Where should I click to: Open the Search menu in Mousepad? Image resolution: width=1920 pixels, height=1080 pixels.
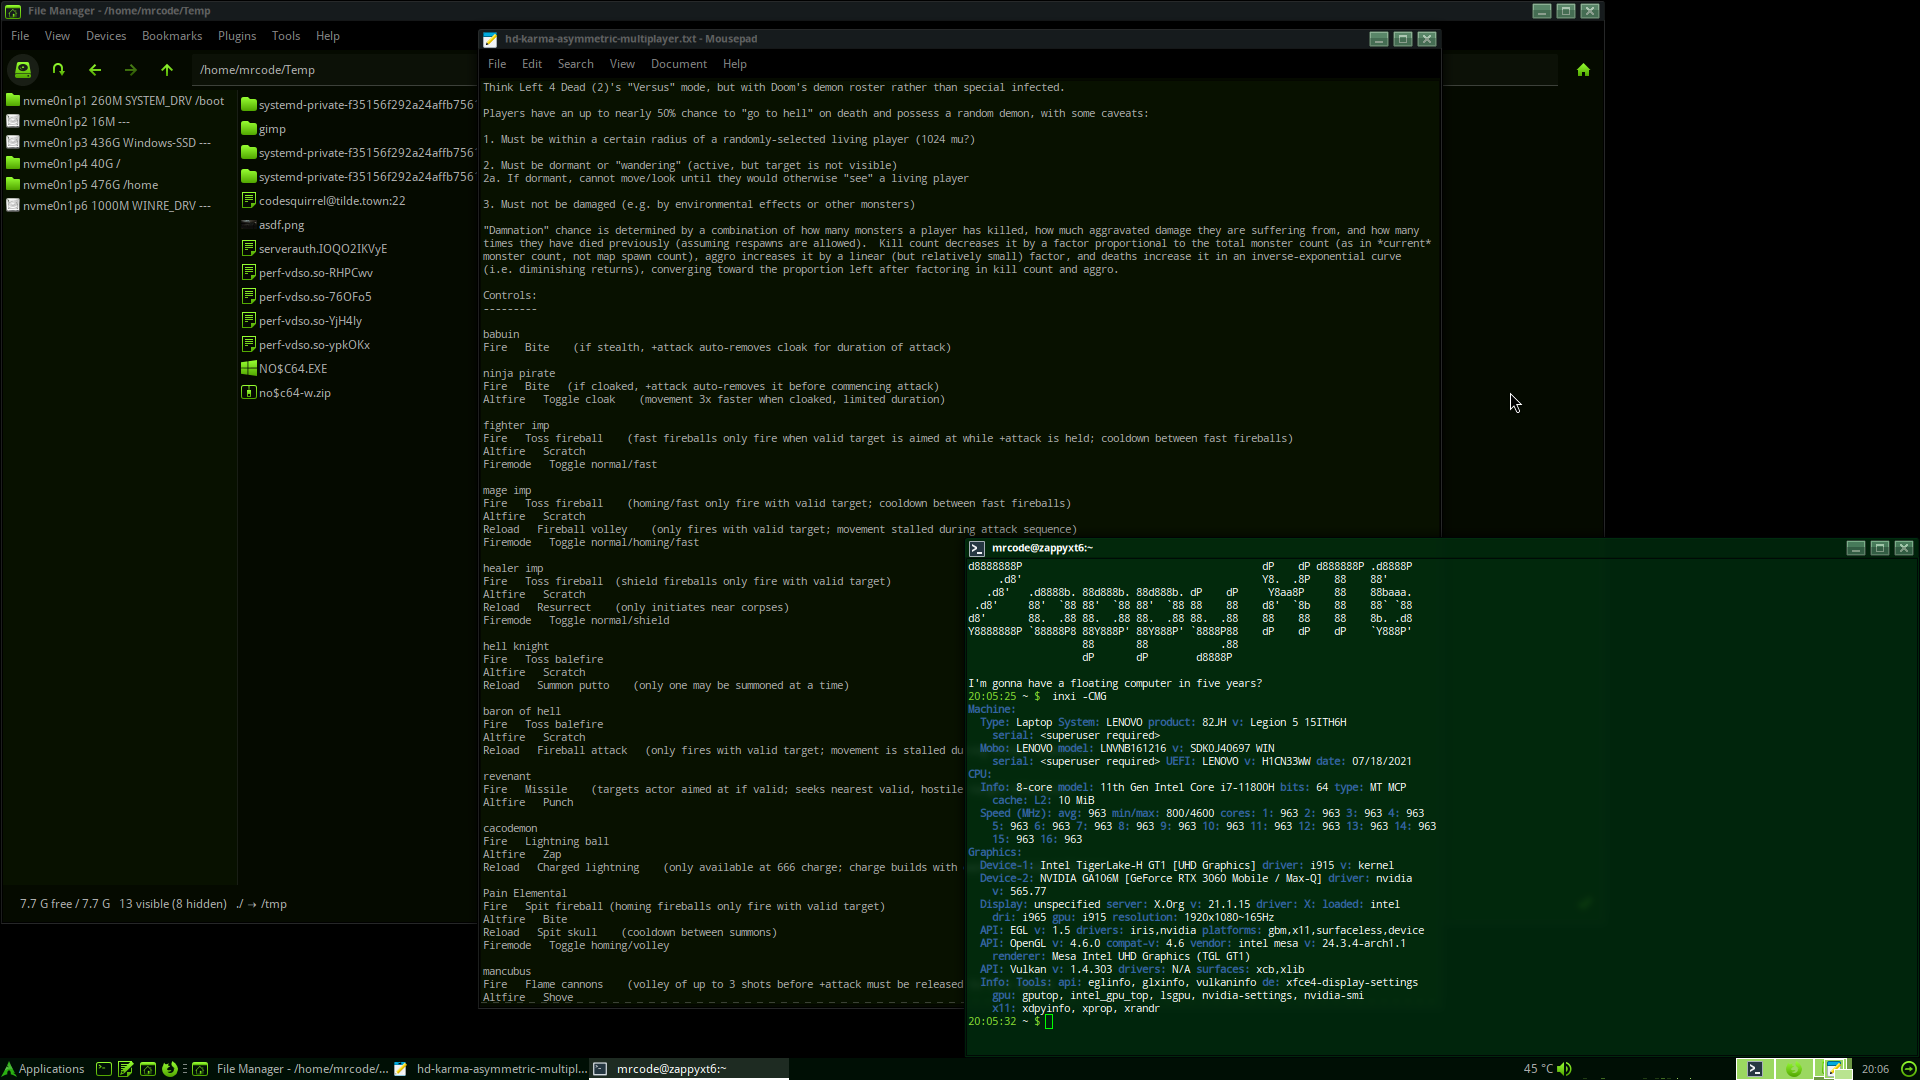pos(575,63)
